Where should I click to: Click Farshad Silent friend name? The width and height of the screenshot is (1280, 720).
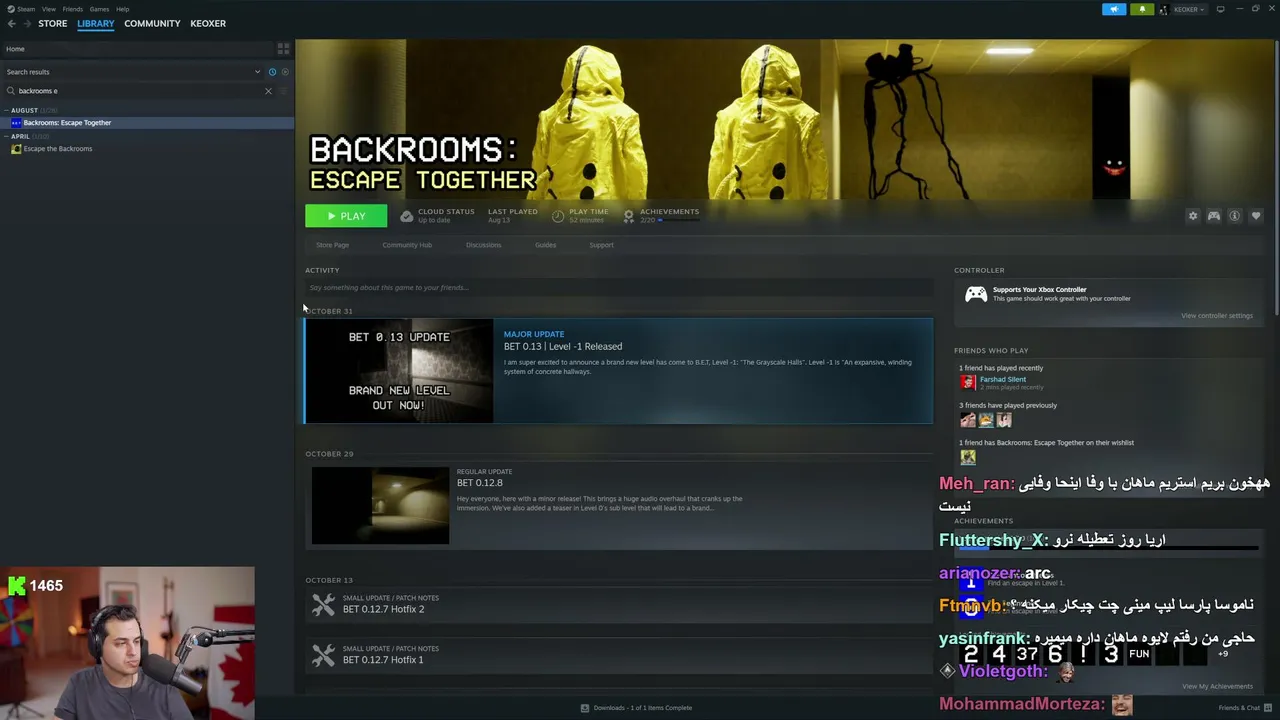[x=1003, y=379]
